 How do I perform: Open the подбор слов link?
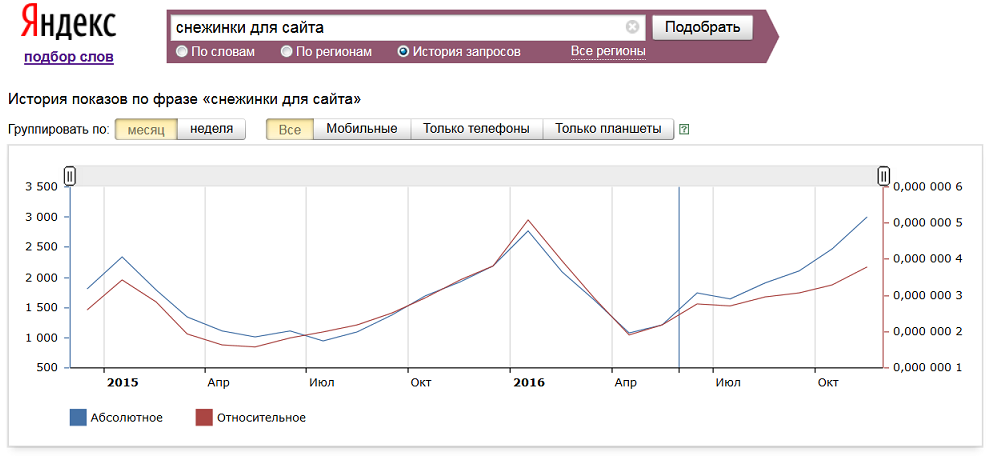69,57
